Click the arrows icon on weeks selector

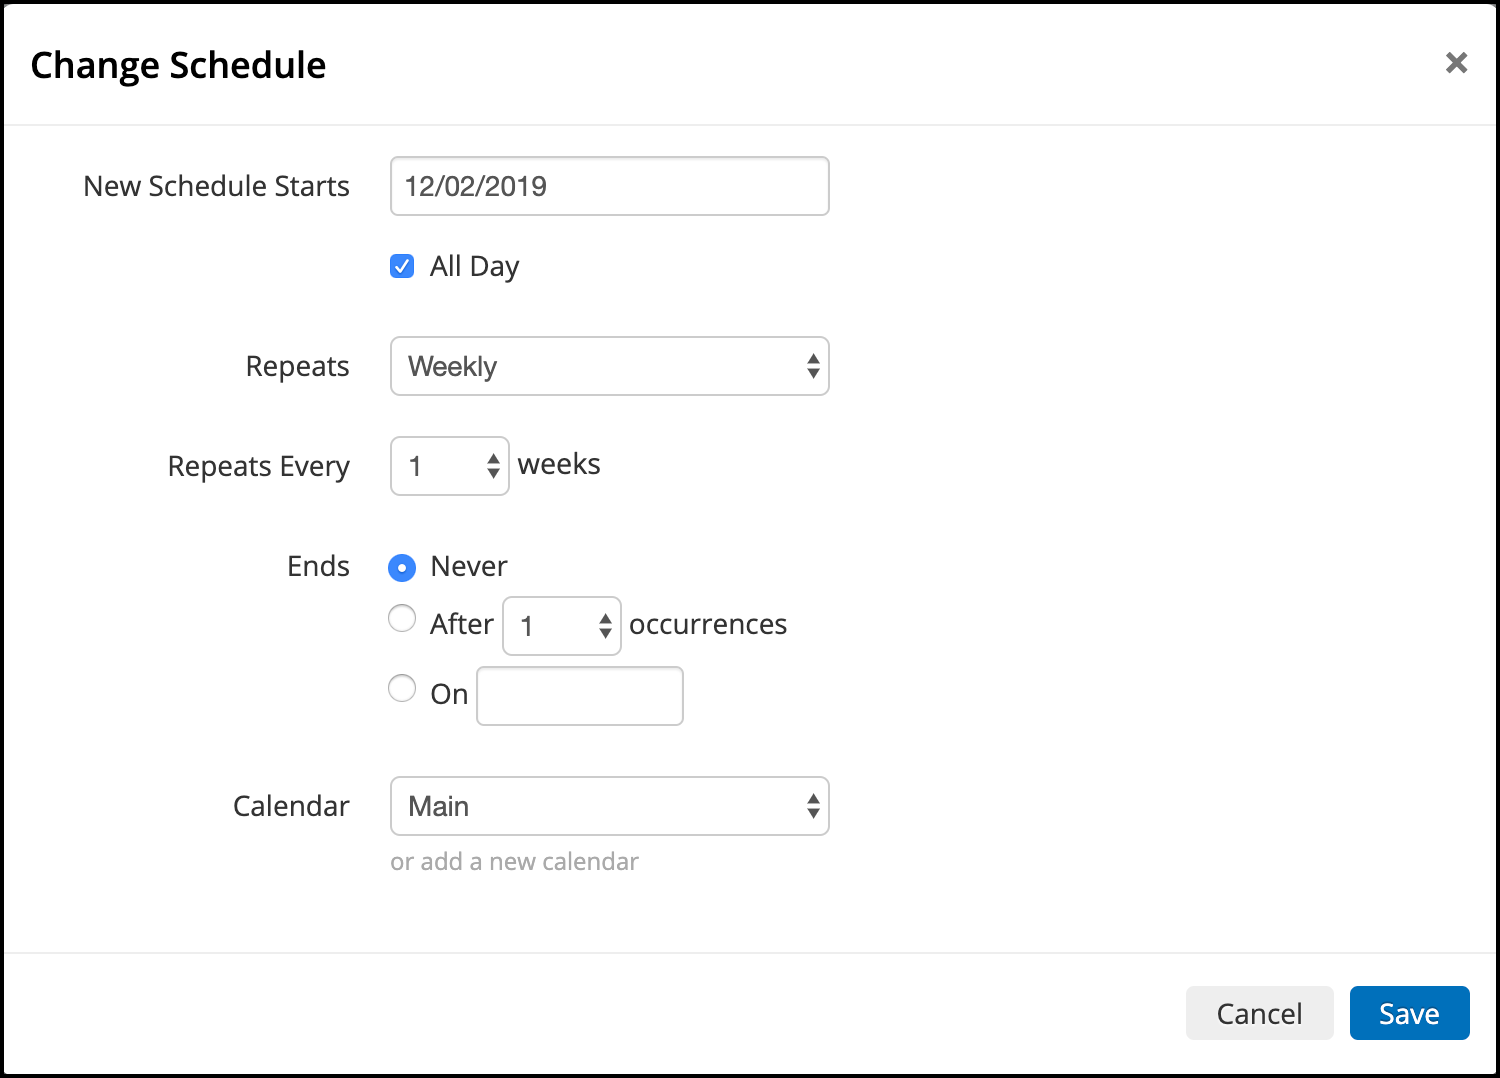coord(493,466)
